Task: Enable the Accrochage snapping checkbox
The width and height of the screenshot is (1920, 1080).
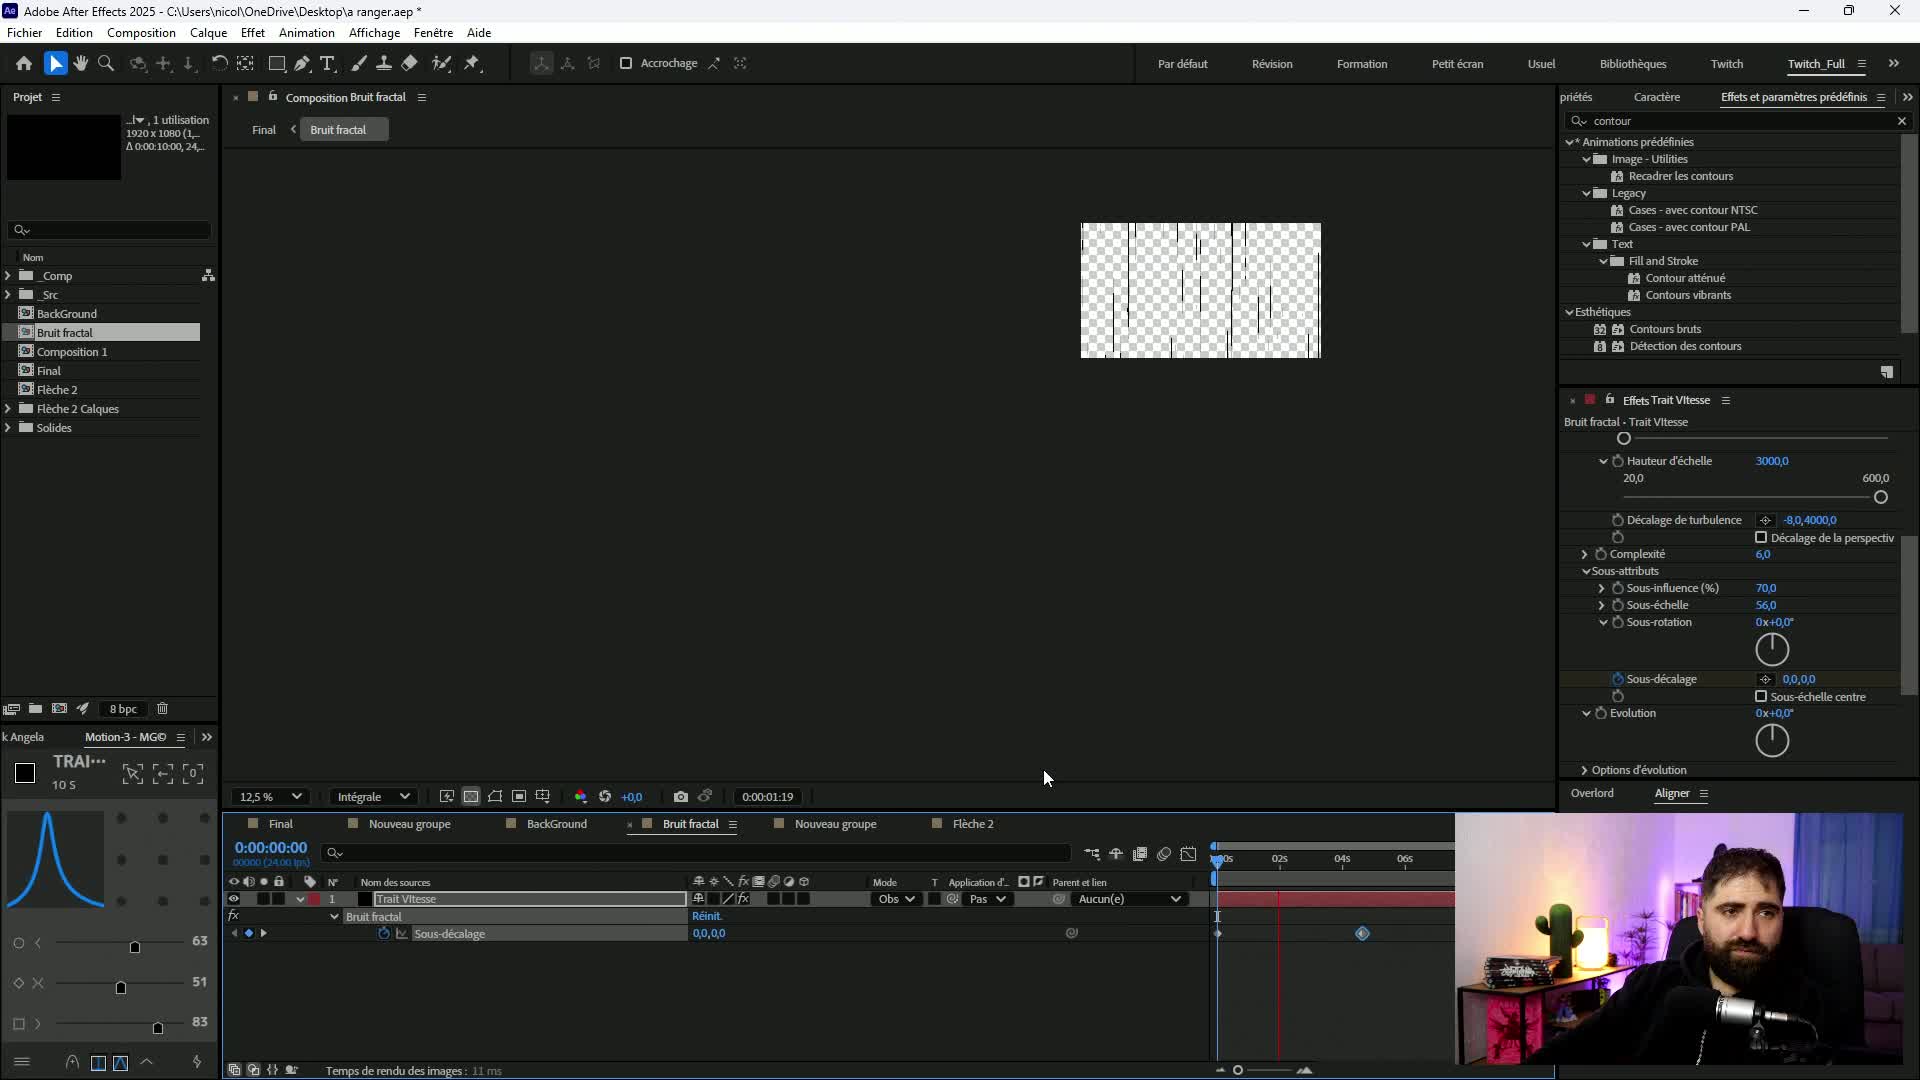Action: tap(626, 63)
